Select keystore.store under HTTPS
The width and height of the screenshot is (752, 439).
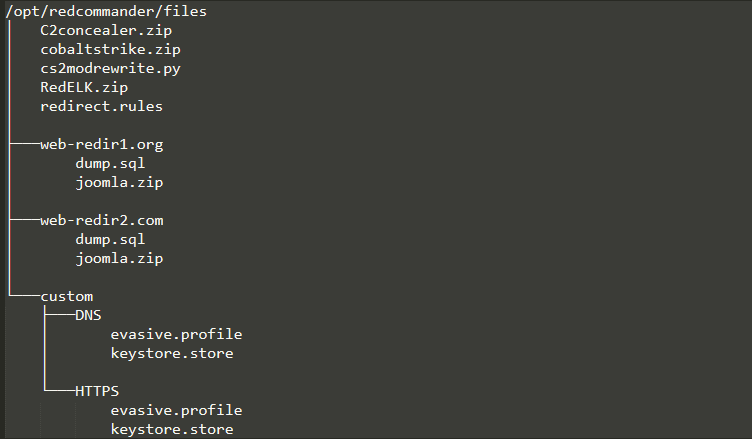point(172,429)
